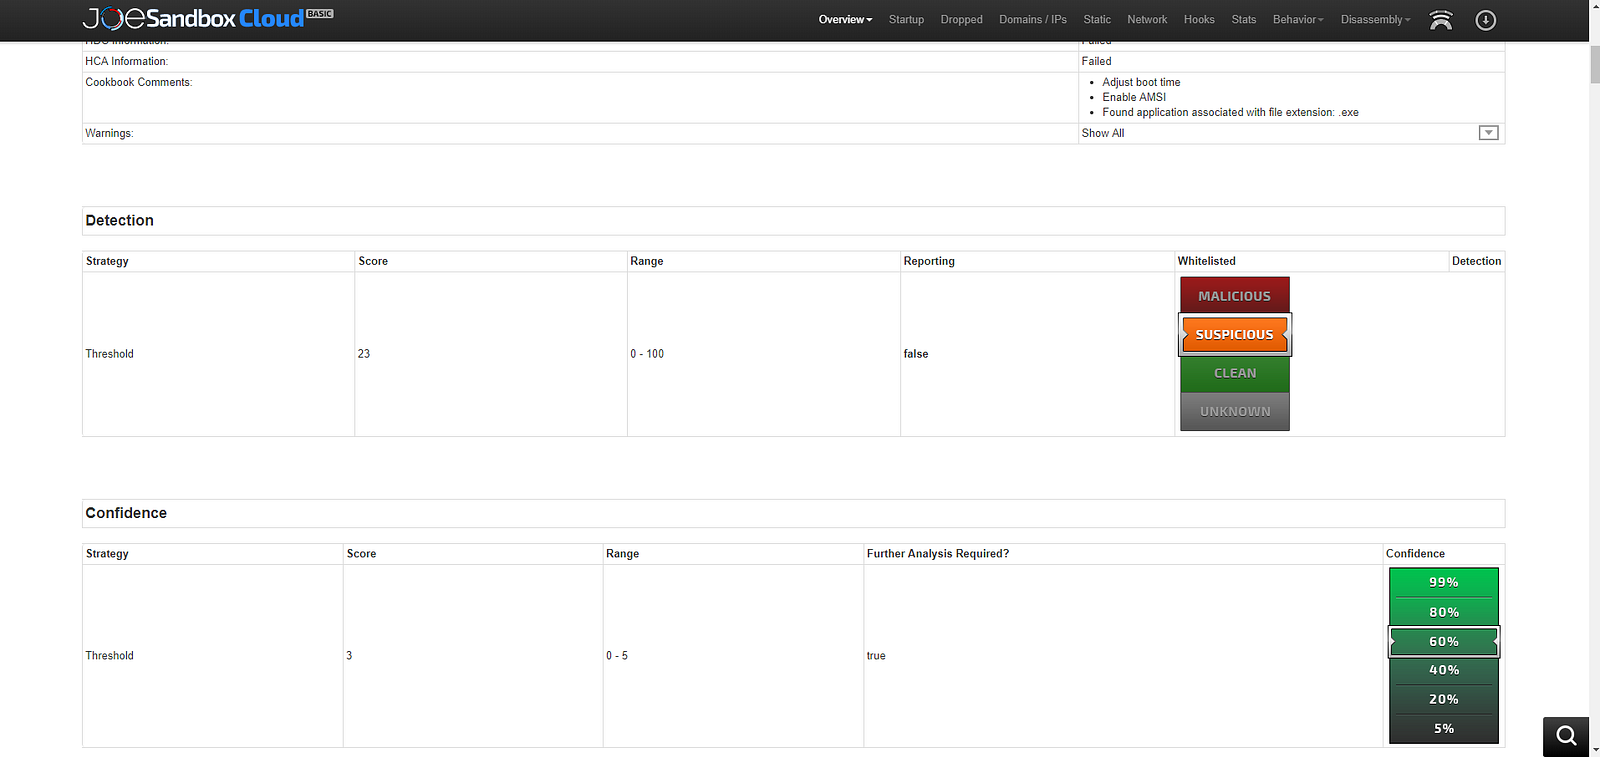1600x757 pixels.
Task: Click the 'Adjust boot time' comment
Action: point(1141,82)
